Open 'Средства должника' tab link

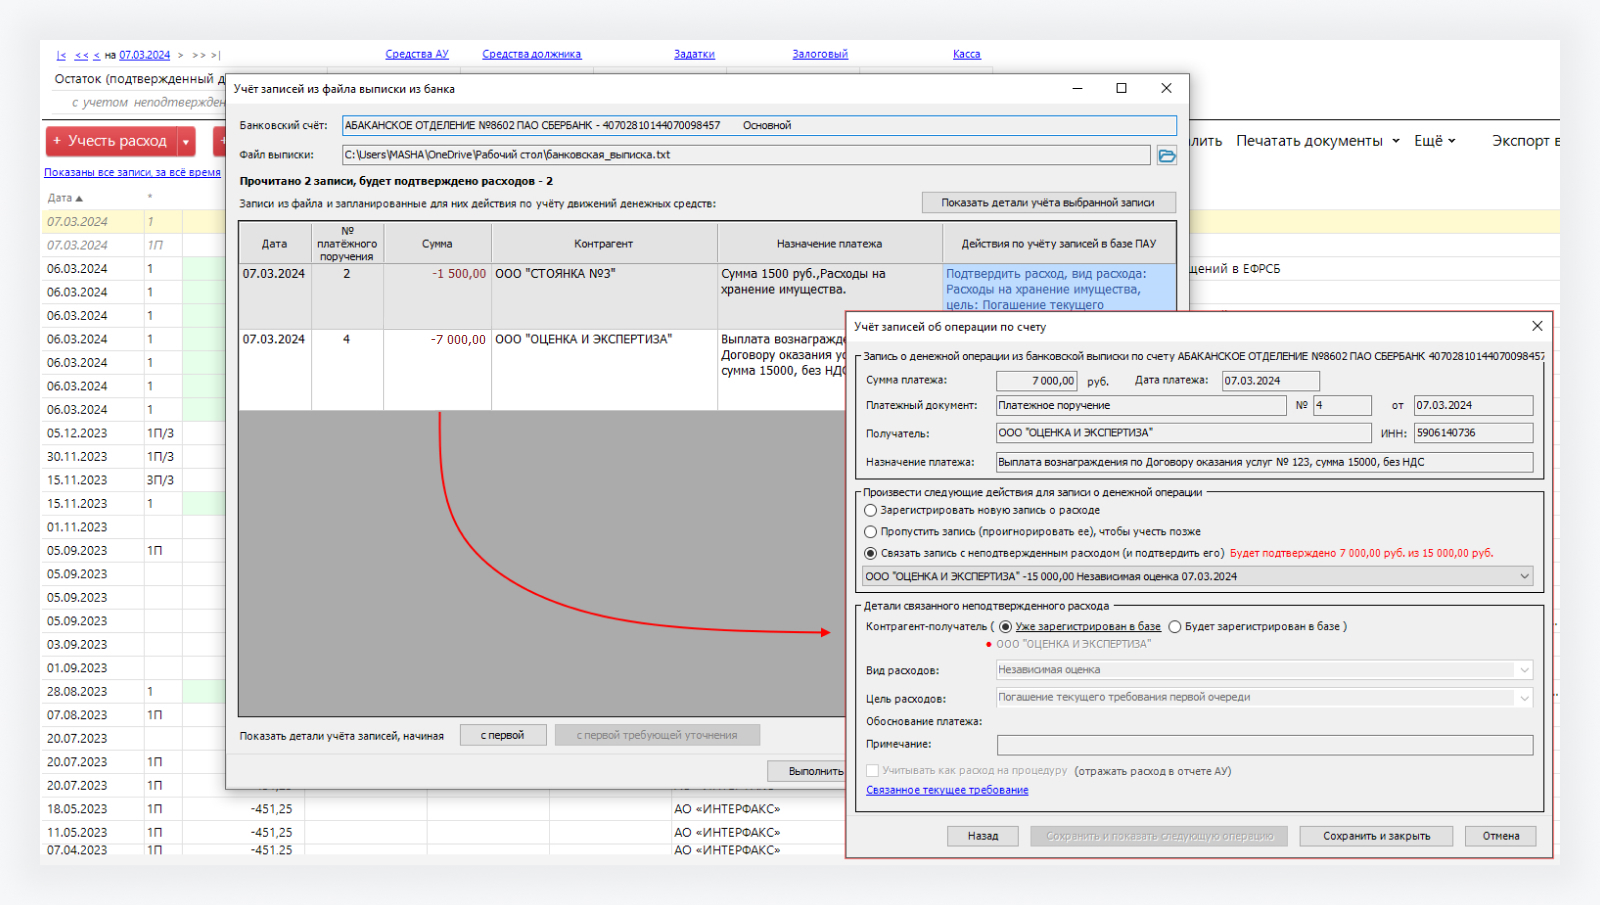coord(531,54)
